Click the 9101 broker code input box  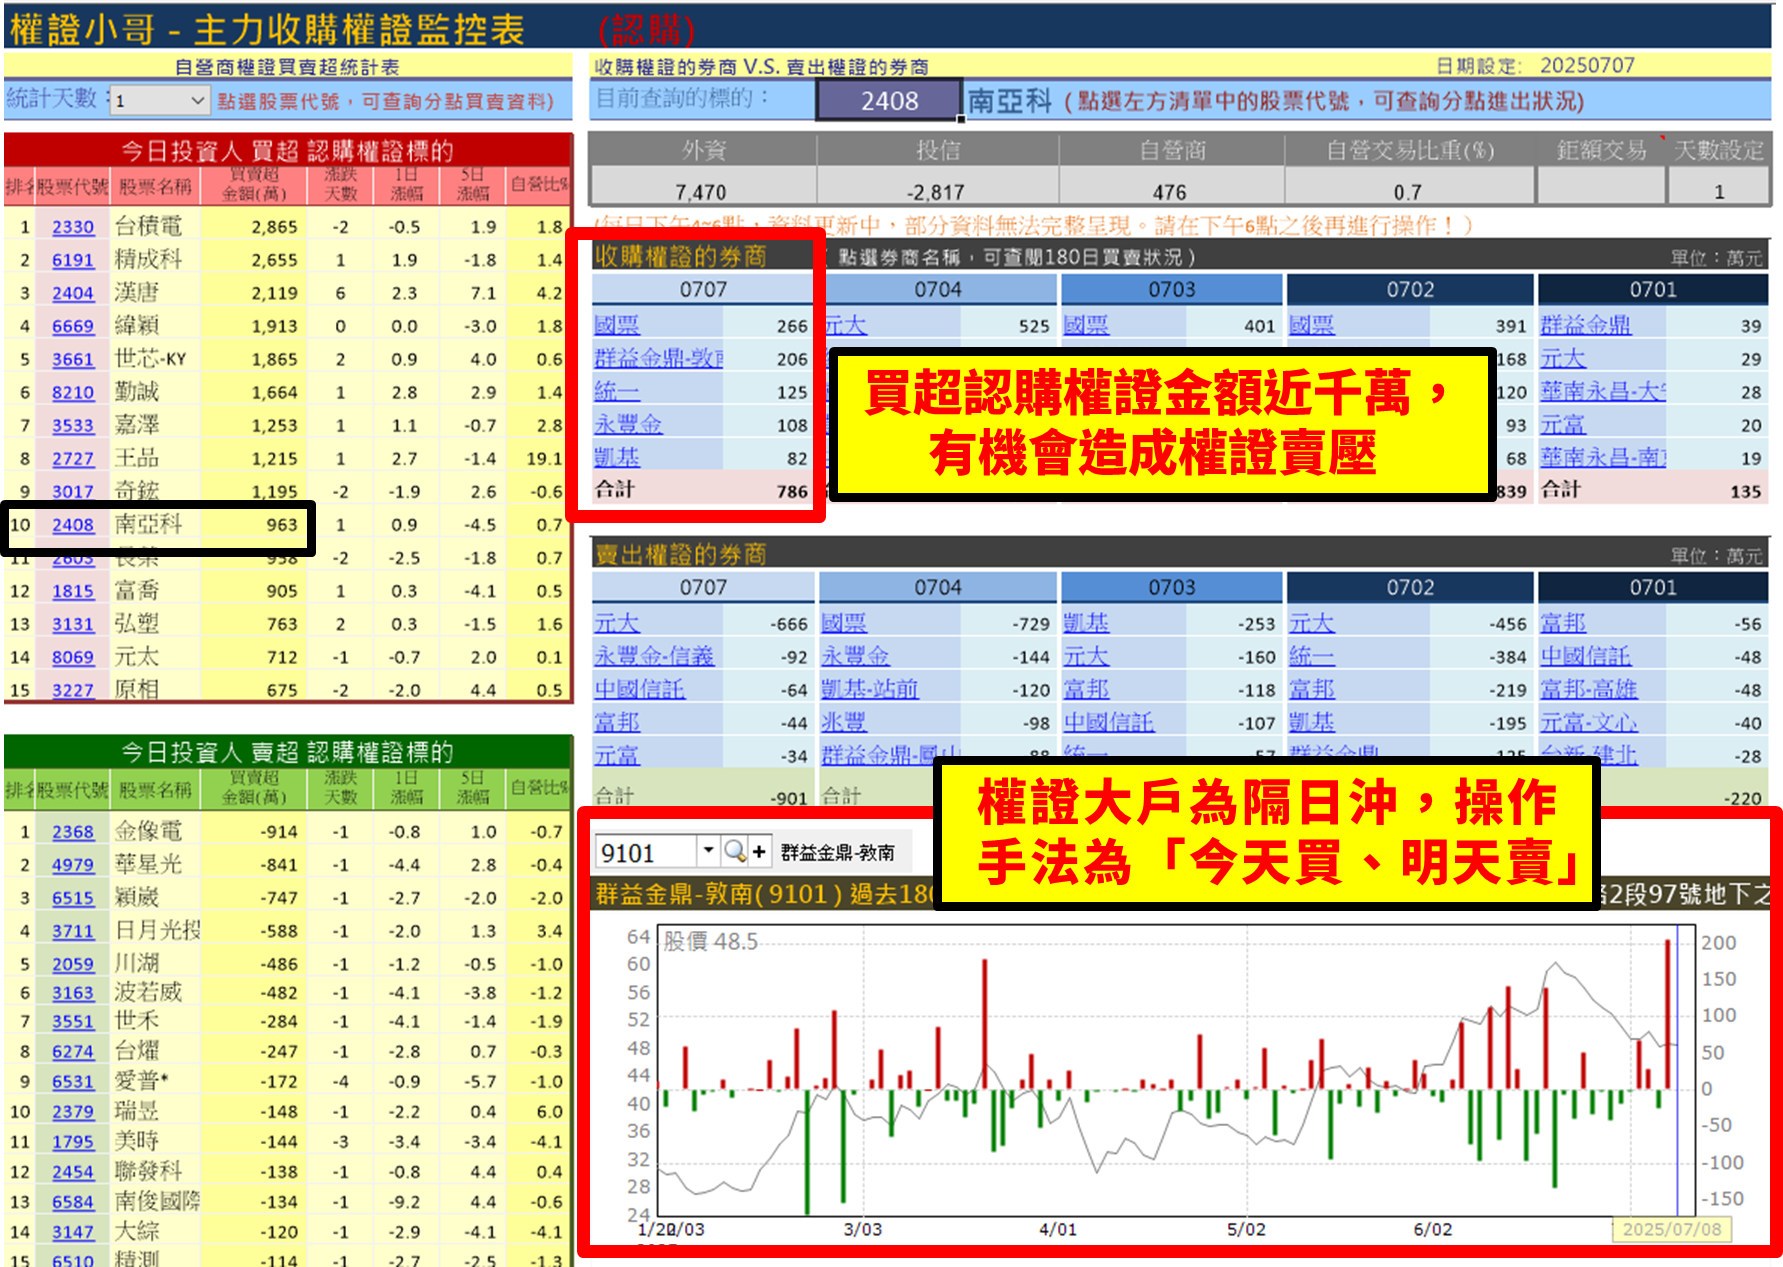[646, 852]
